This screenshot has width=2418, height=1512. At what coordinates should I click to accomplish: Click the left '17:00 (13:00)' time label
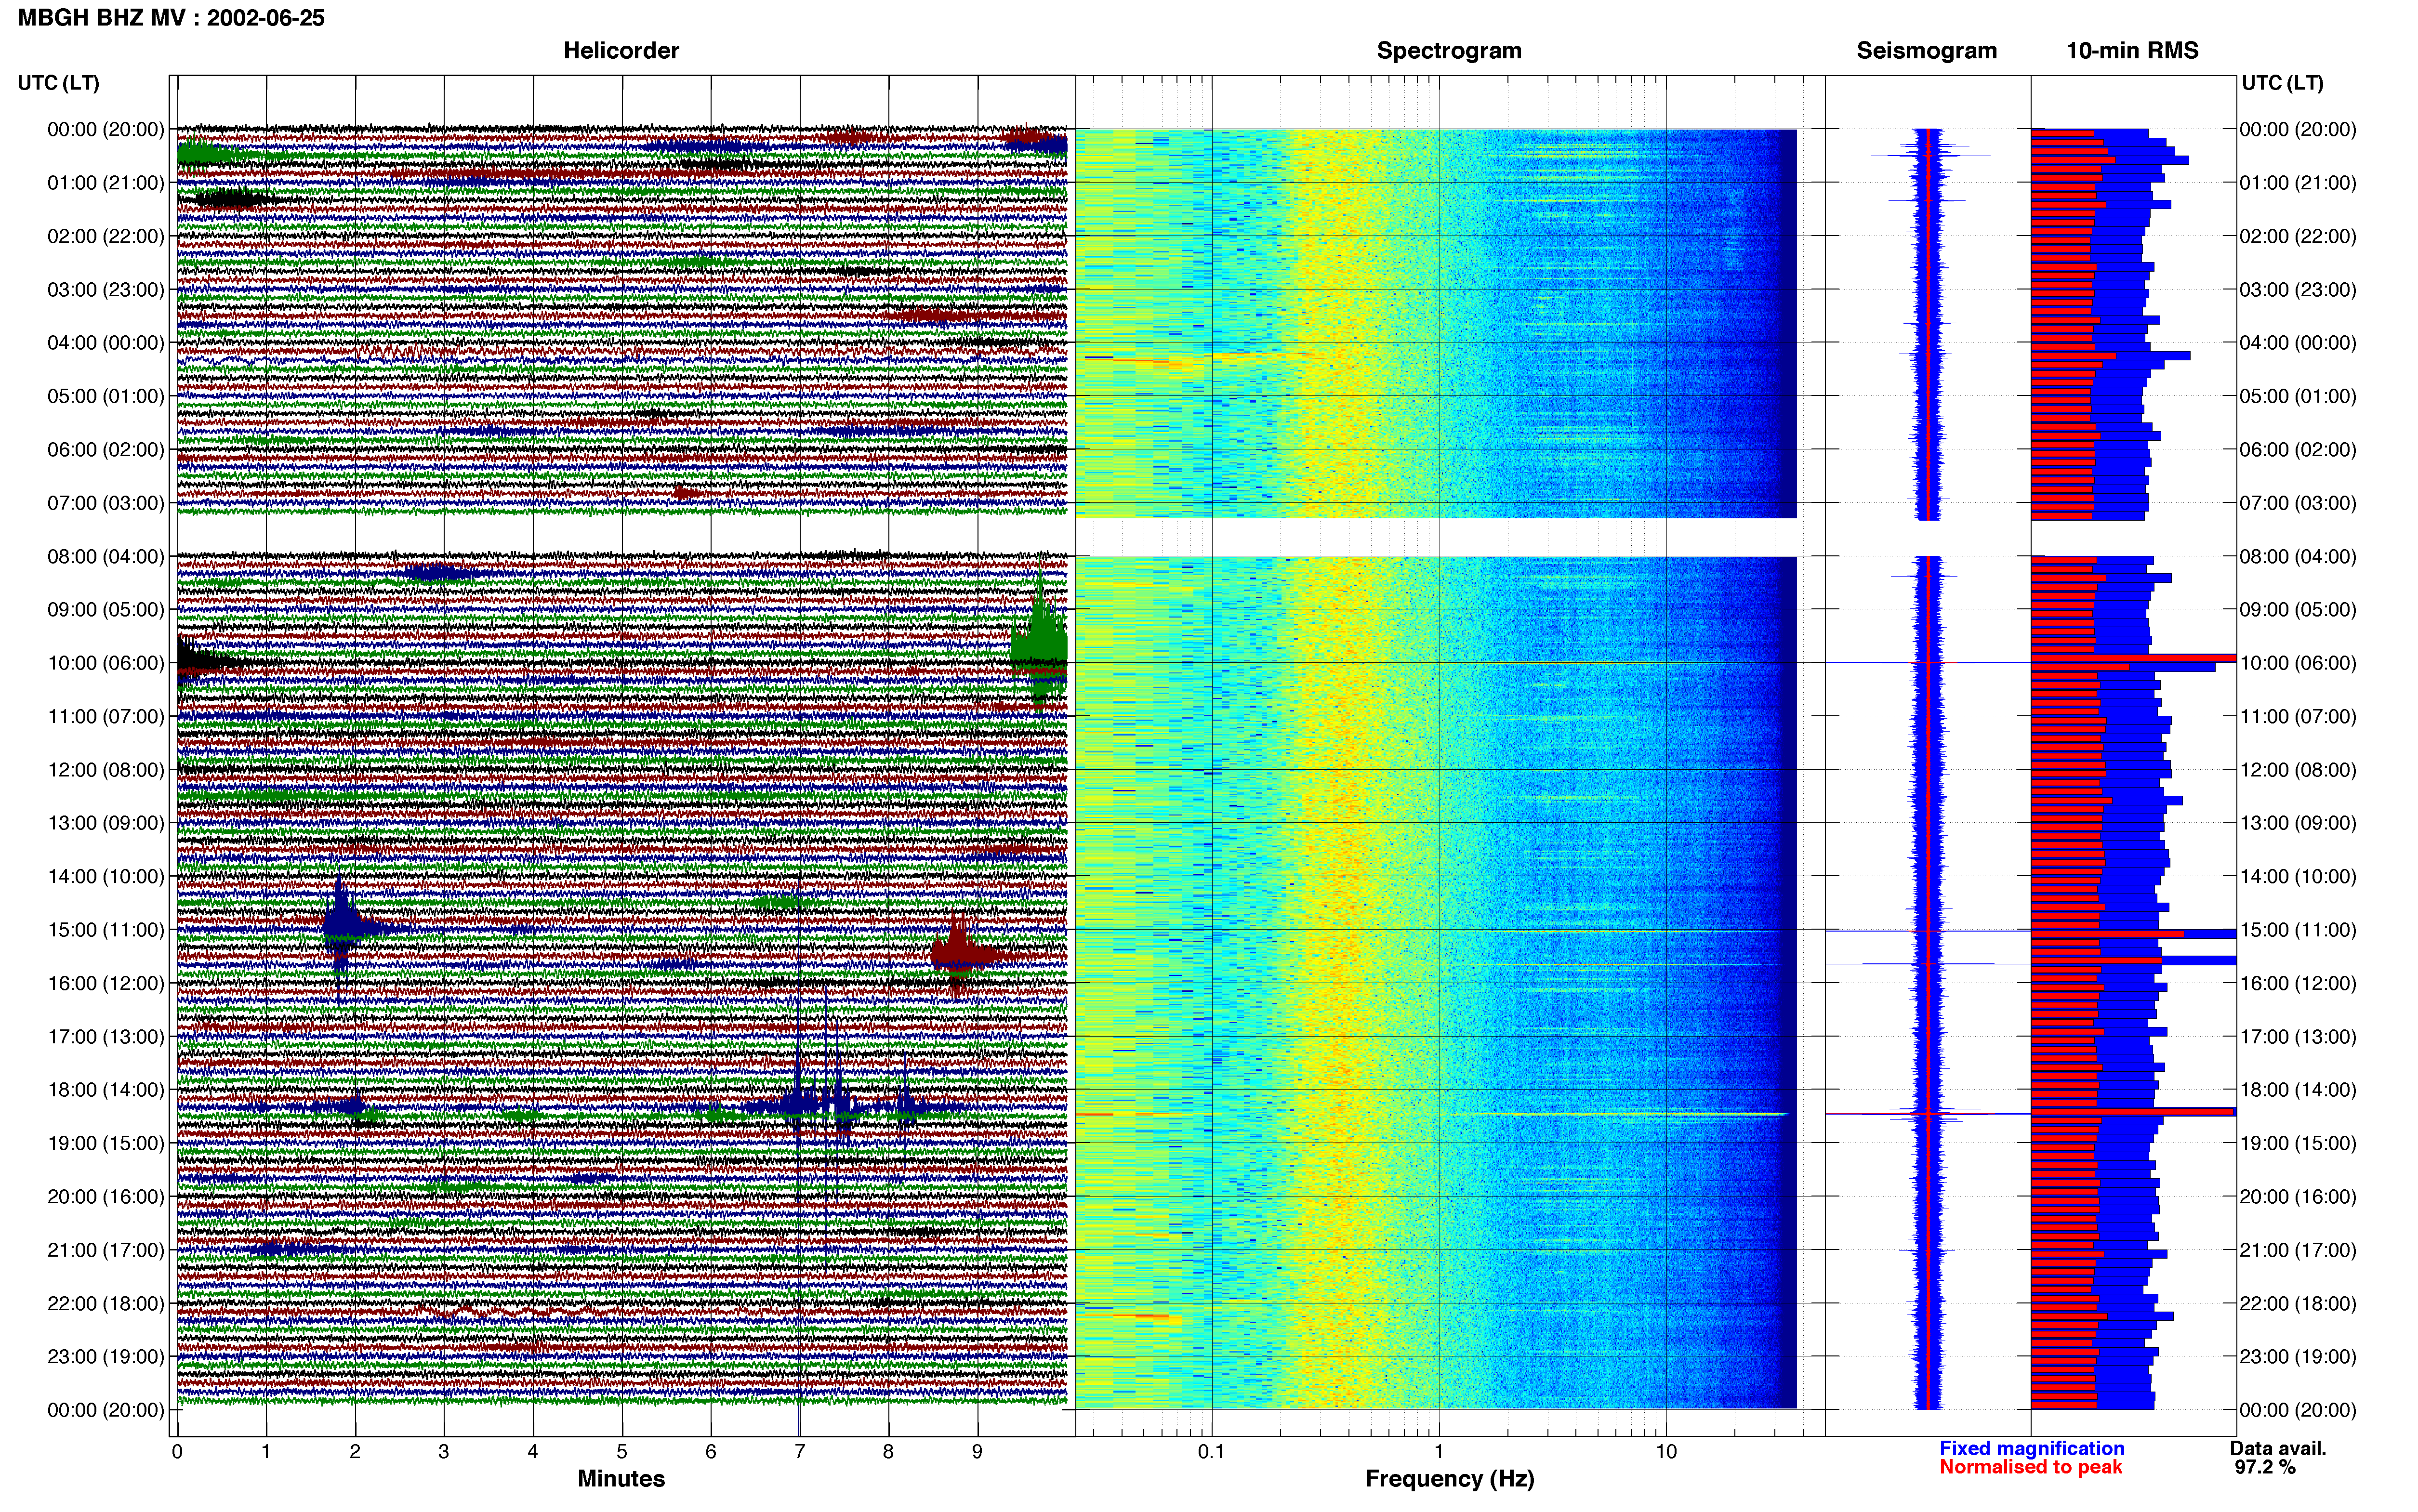pyautogui.click(x=106, y=1036)
